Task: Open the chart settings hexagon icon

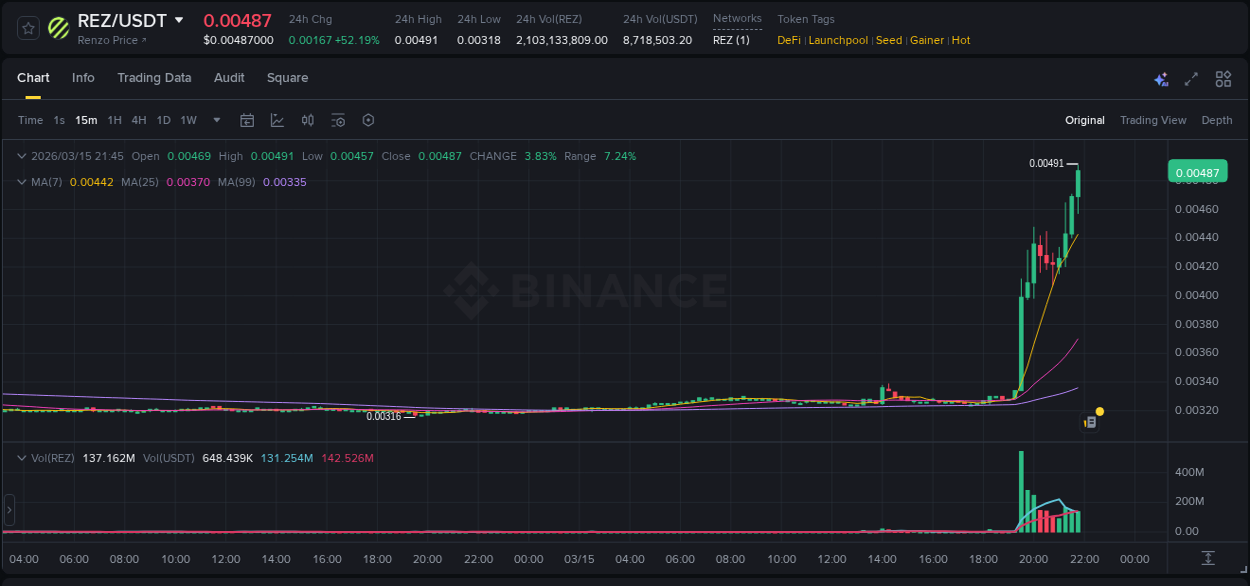Action: 368,120
